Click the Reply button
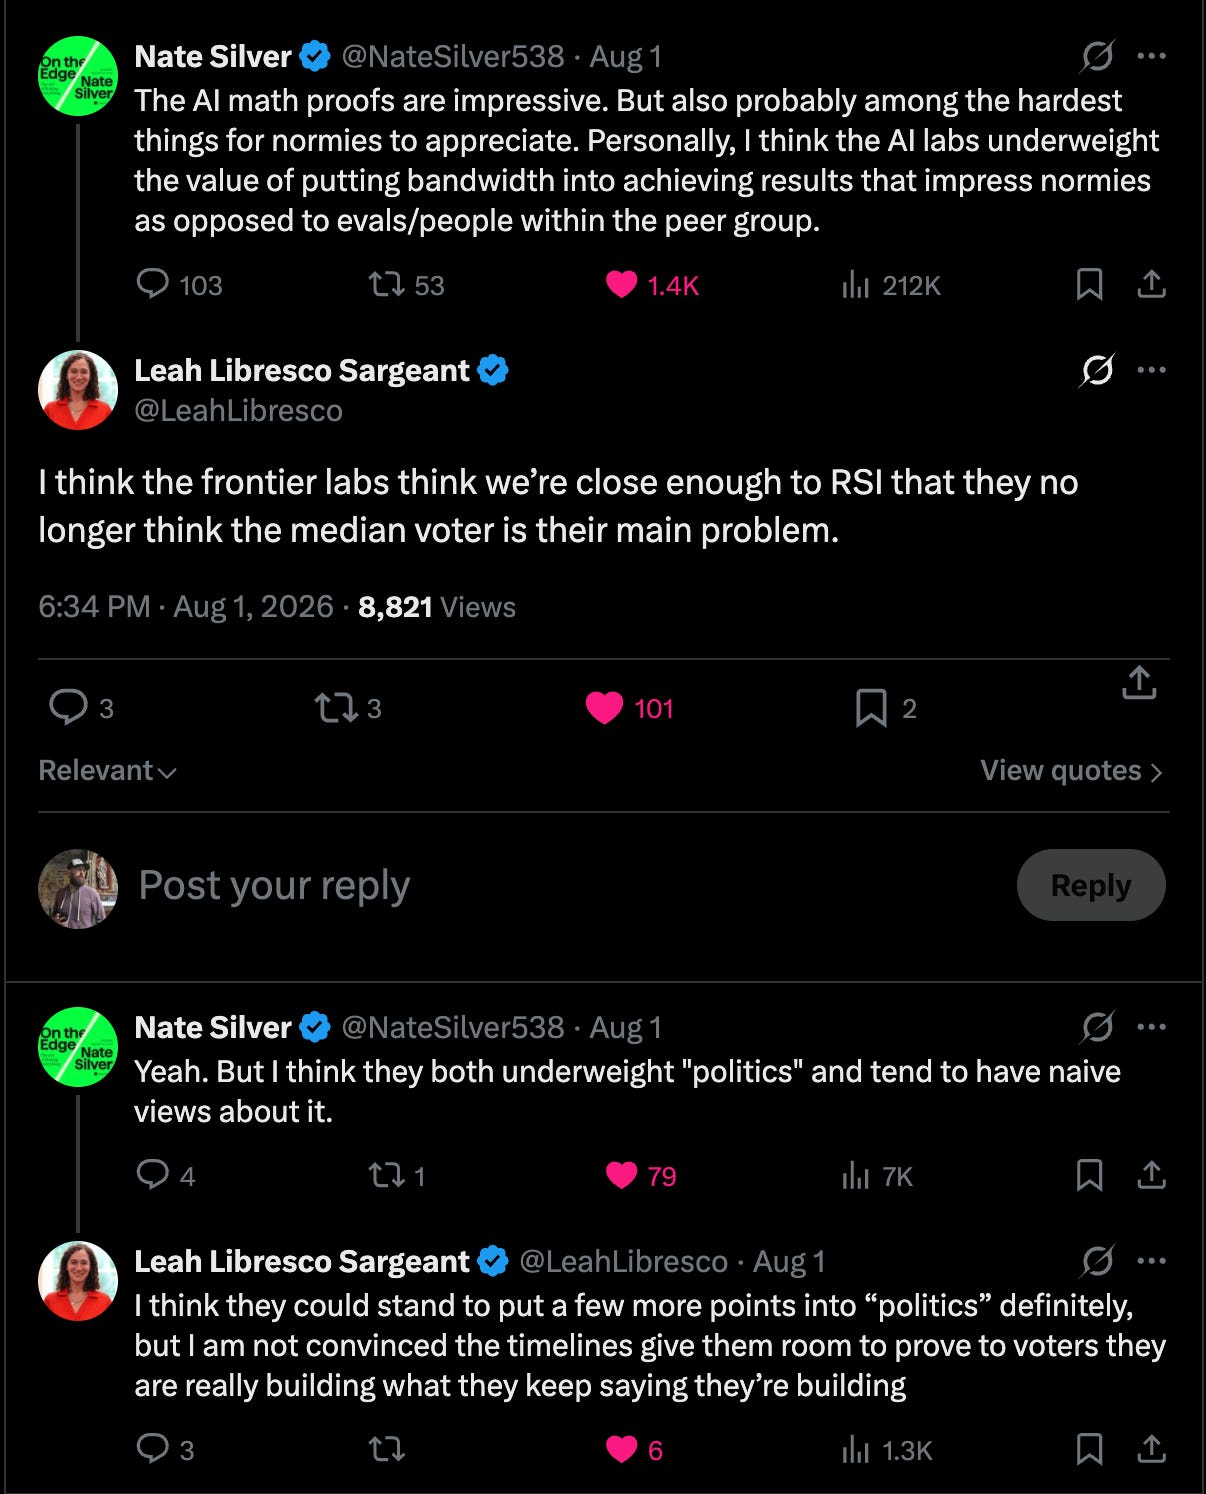 1091,885
